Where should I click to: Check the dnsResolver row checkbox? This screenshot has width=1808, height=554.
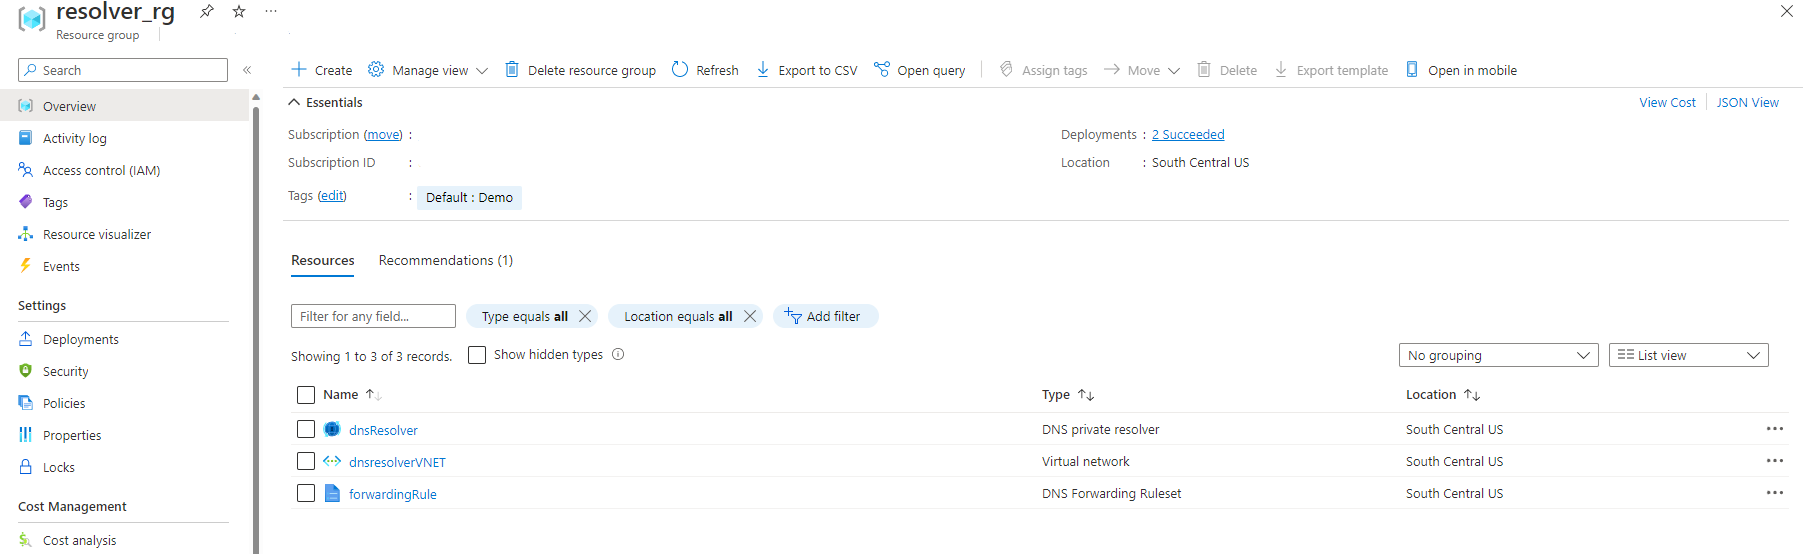[x=306, y=429]
